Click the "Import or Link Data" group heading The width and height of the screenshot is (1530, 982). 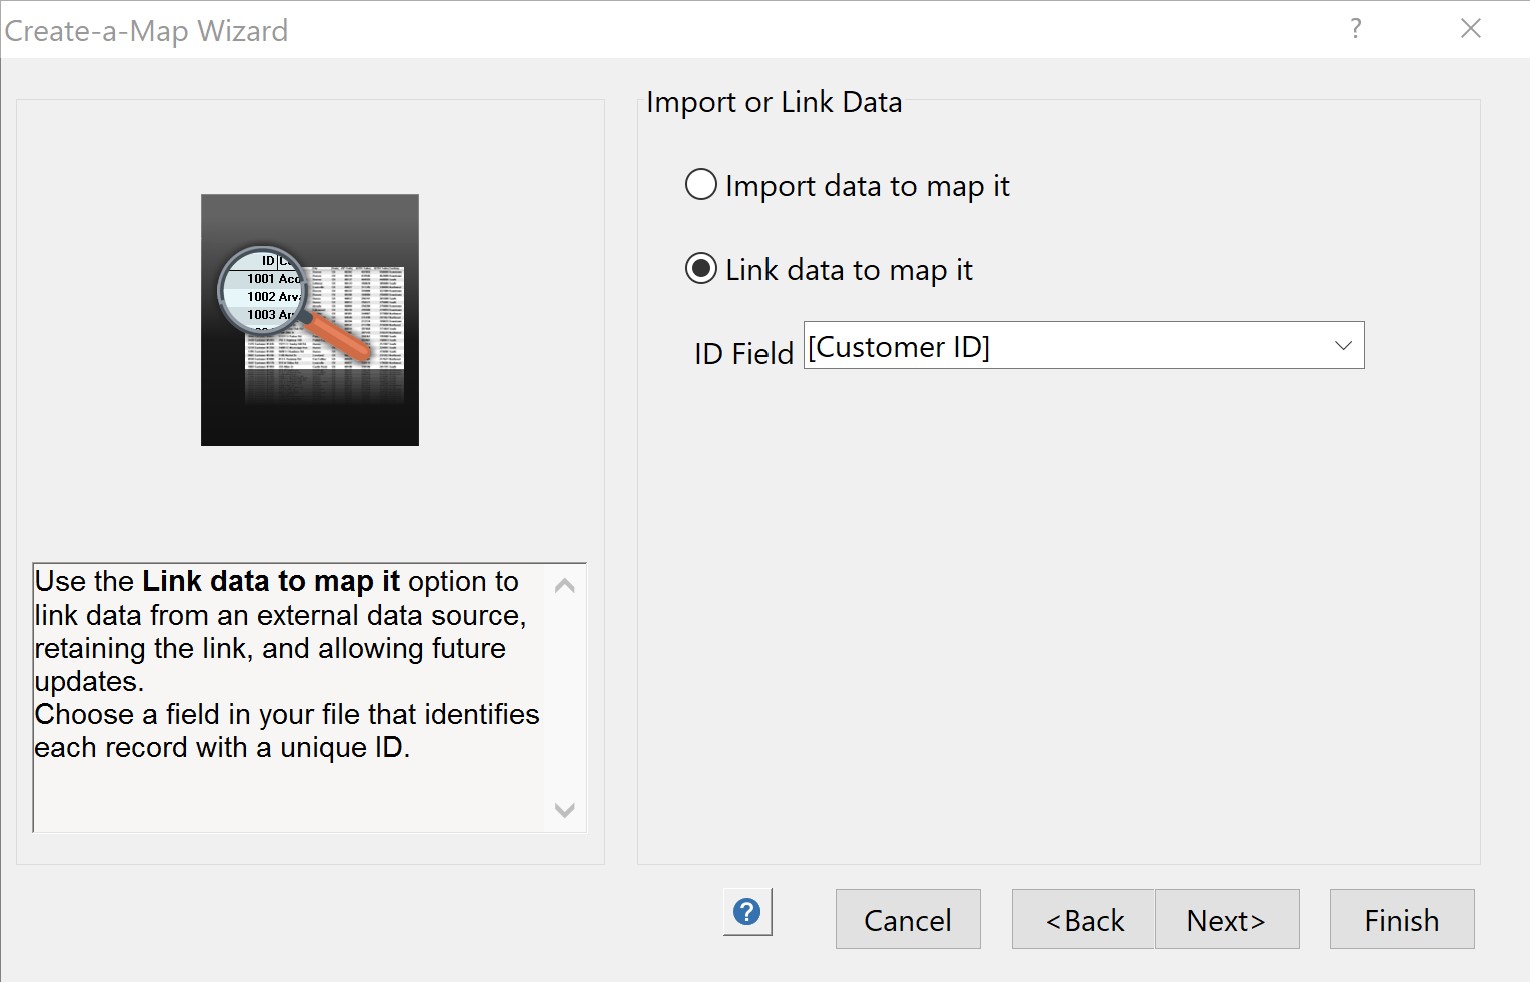point(774,102)
